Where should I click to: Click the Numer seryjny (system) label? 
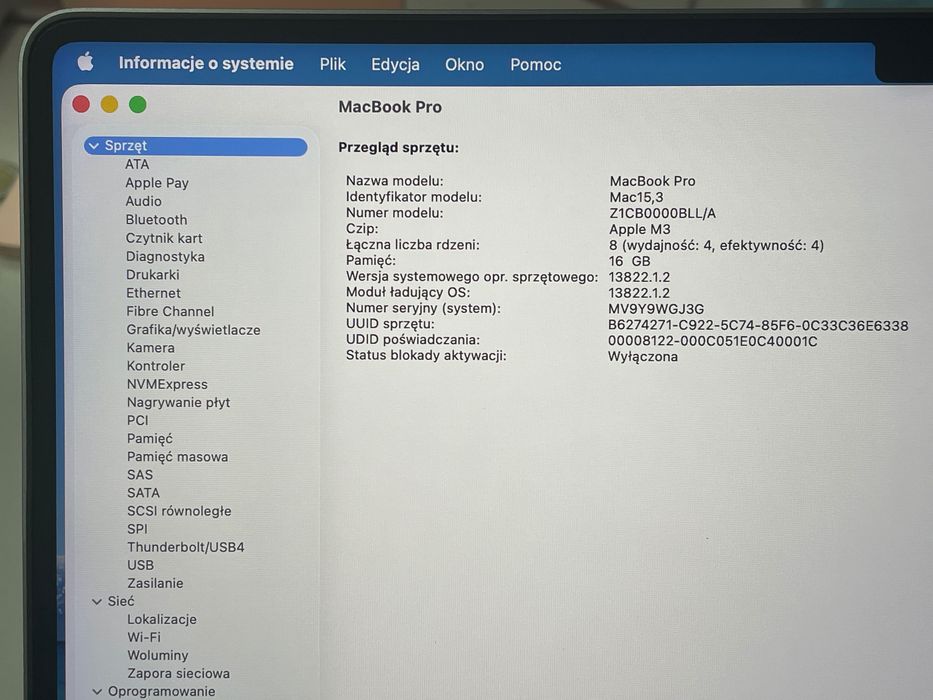pos(423,308)
